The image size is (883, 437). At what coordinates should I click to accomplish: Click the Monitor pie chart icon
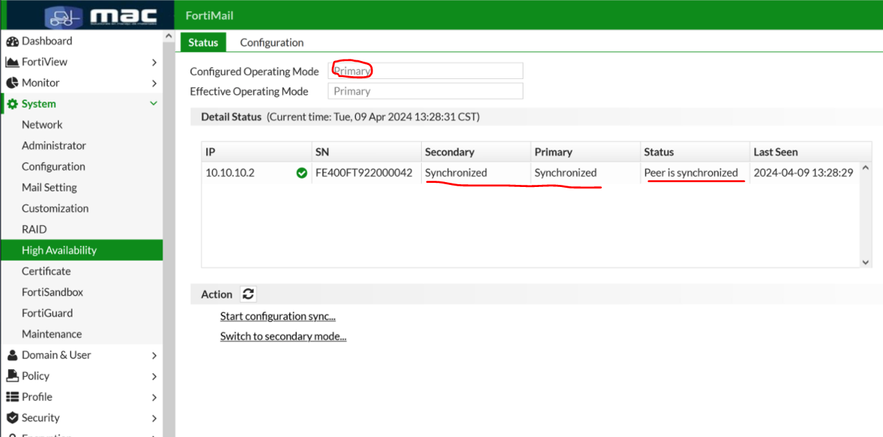12,83
